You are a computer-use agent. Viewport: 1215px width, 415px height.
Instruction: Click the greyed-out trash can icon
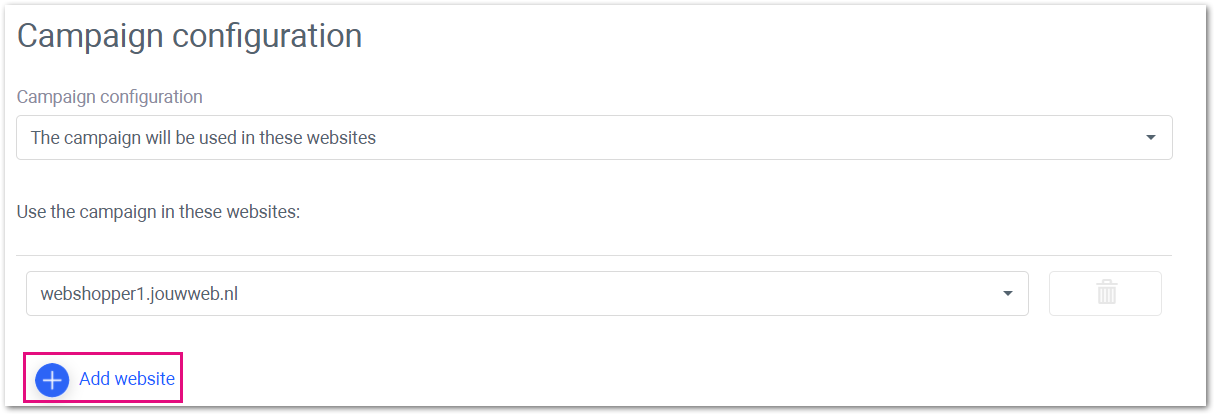point(1106,293)
